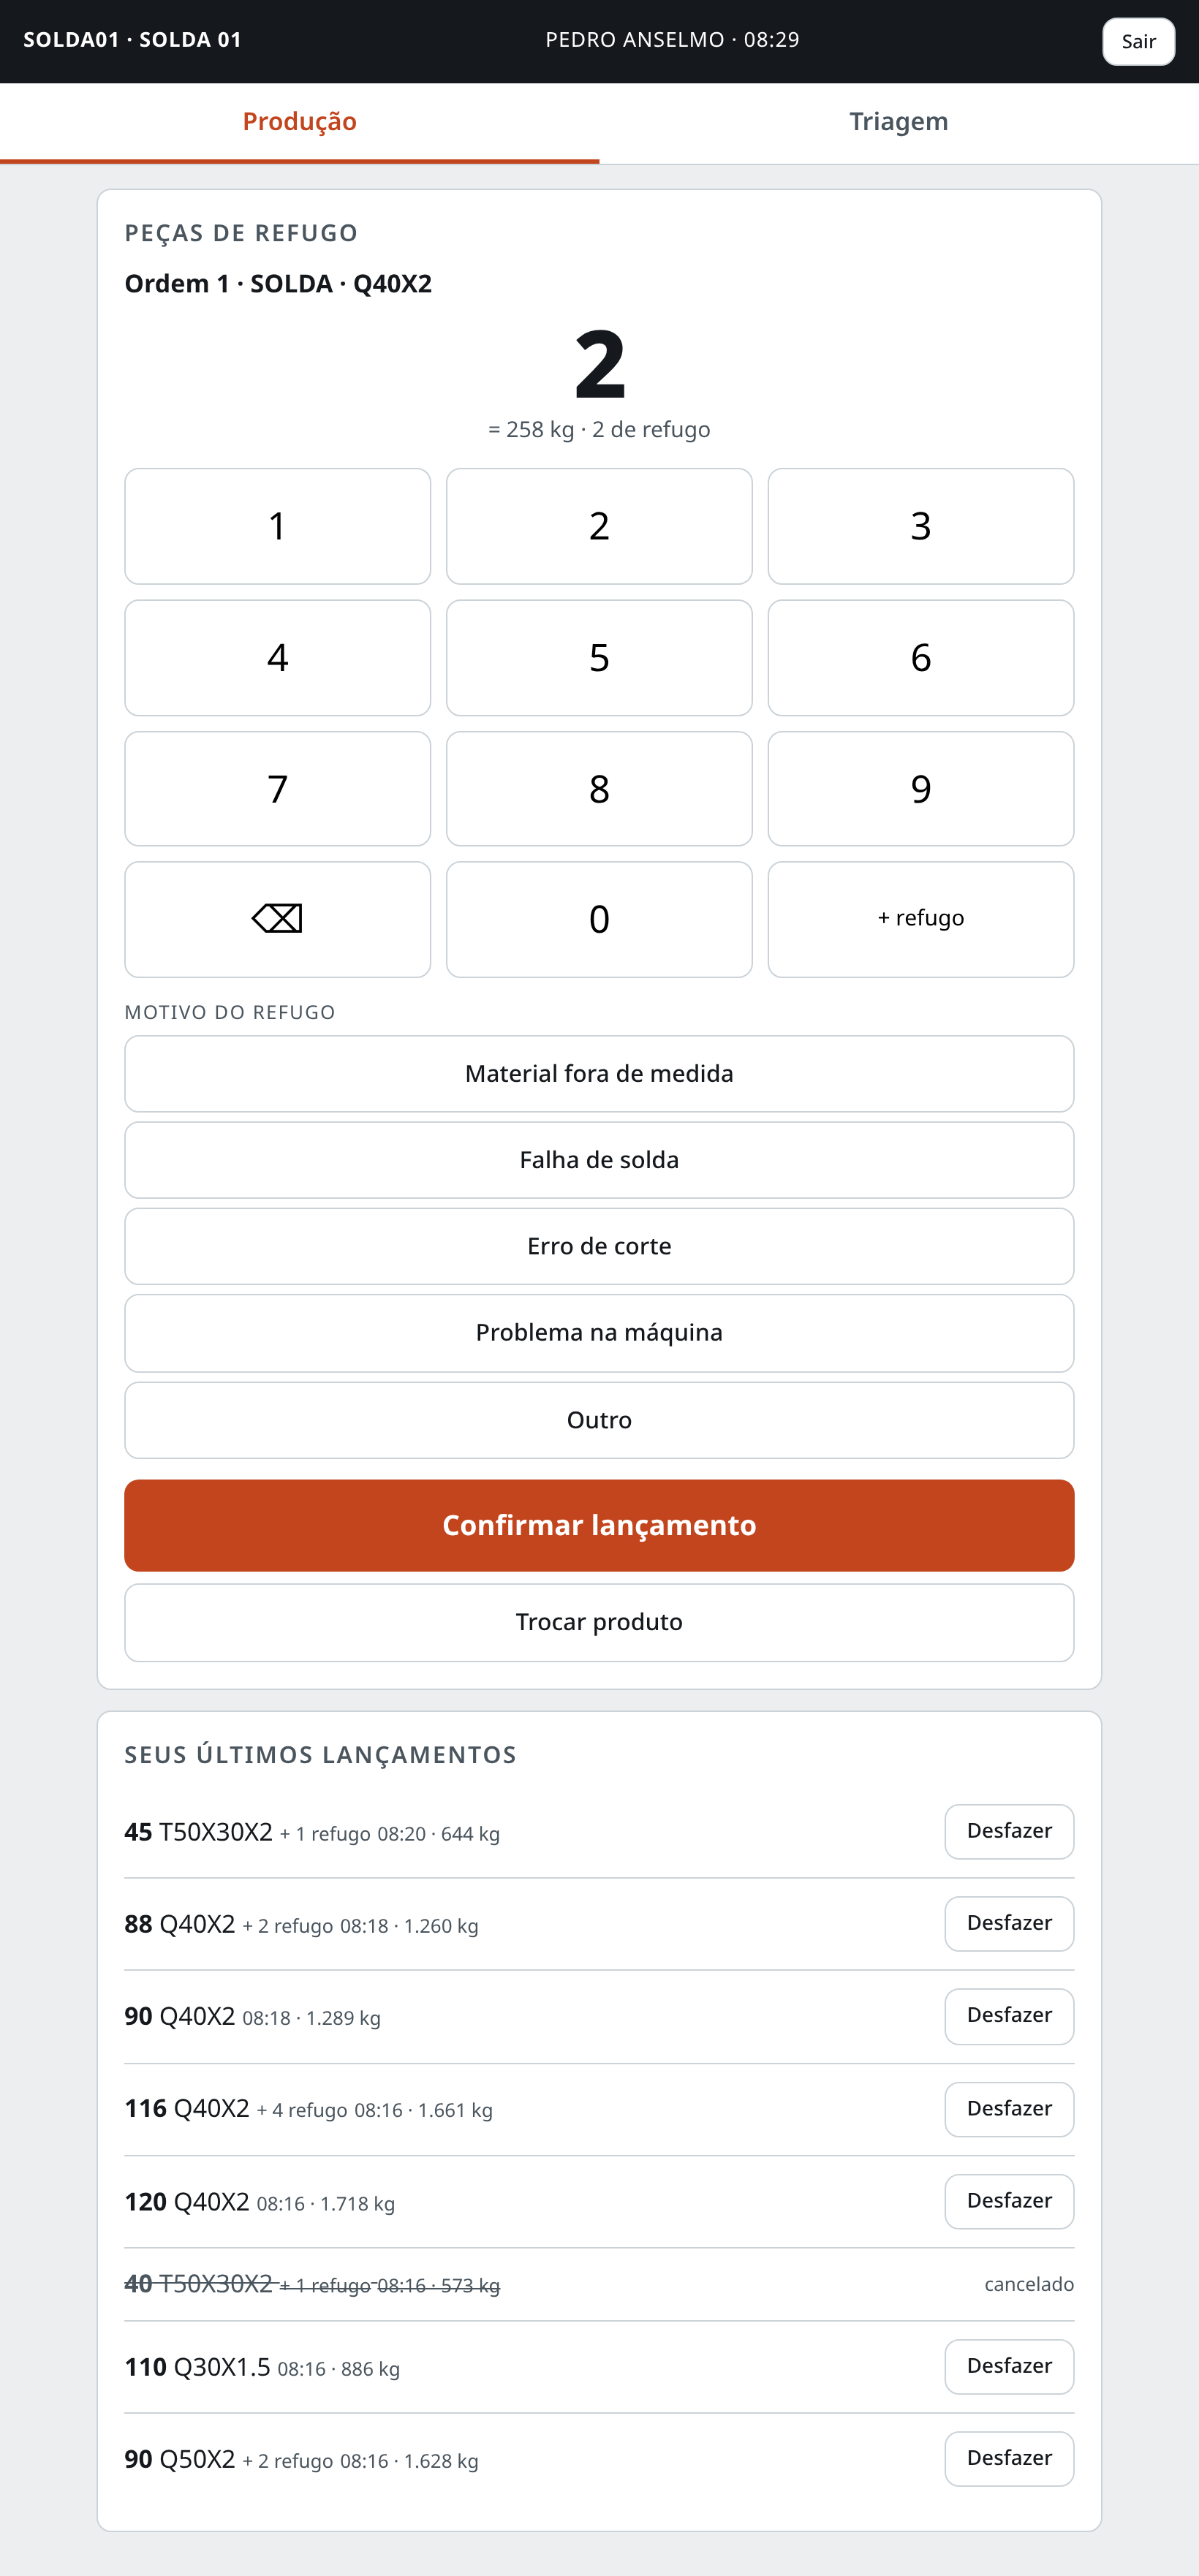
Task: Select Erro de corte reason
Action: coord(599,1246)
